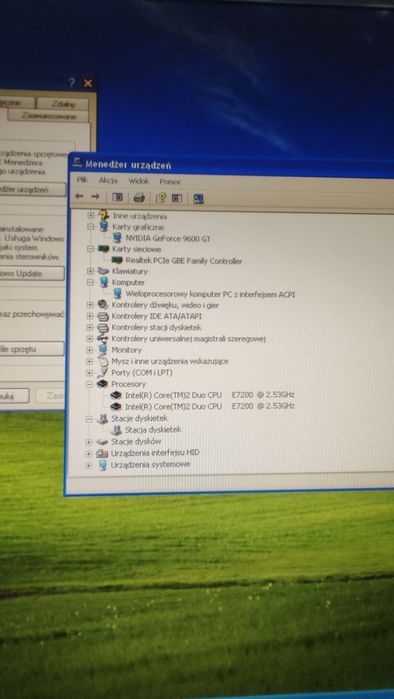
Task: Click the Kontrolery dźwięku speaker icon
Action: click(x=103, y=305)
